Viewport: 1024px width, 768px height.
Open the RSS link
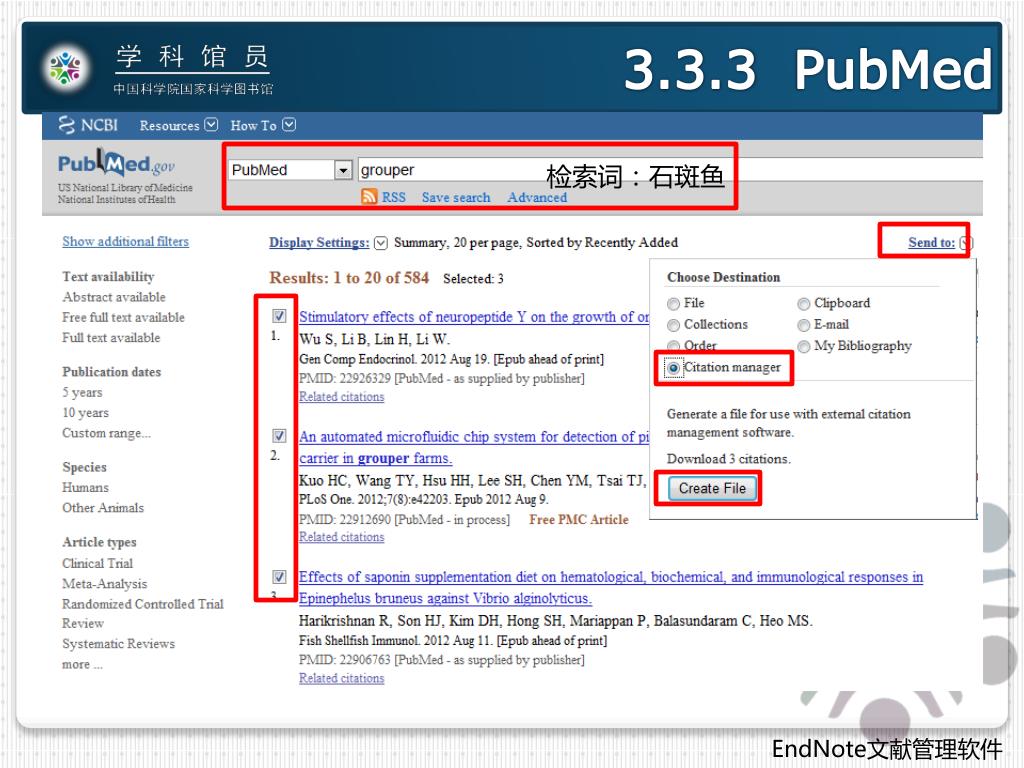pyautogui.click(x=393, y=197)
